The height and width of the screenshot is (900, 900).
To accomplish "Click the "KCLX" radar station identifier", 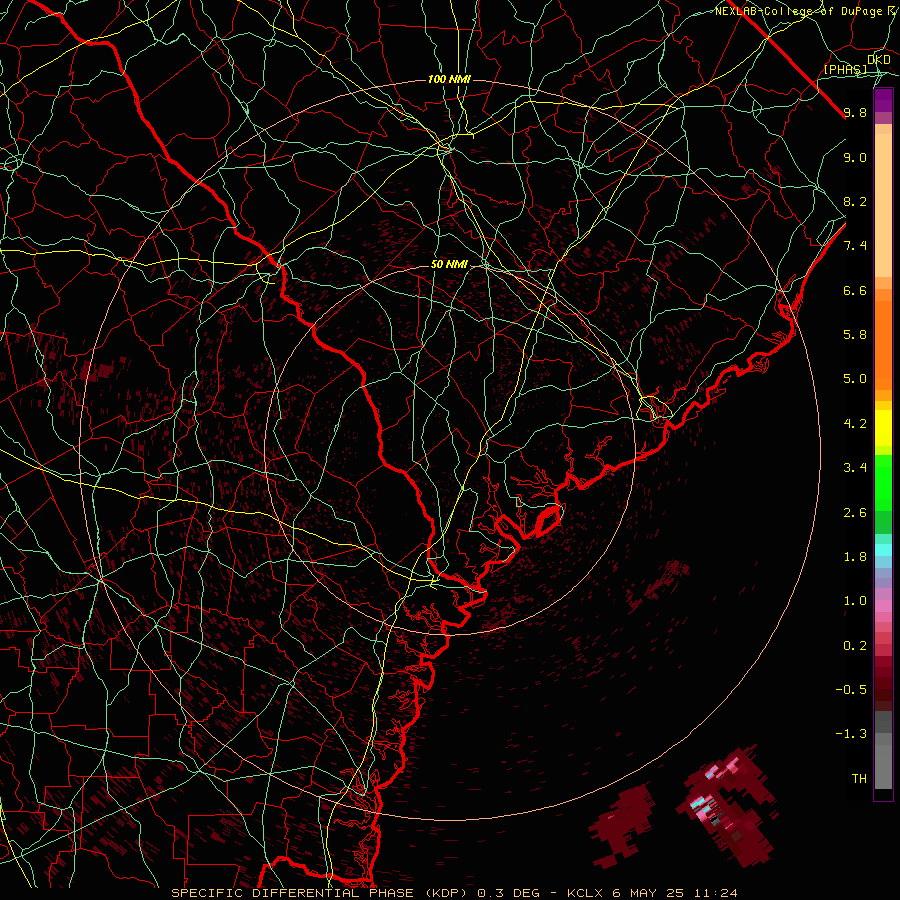I will tap(586, 893).
